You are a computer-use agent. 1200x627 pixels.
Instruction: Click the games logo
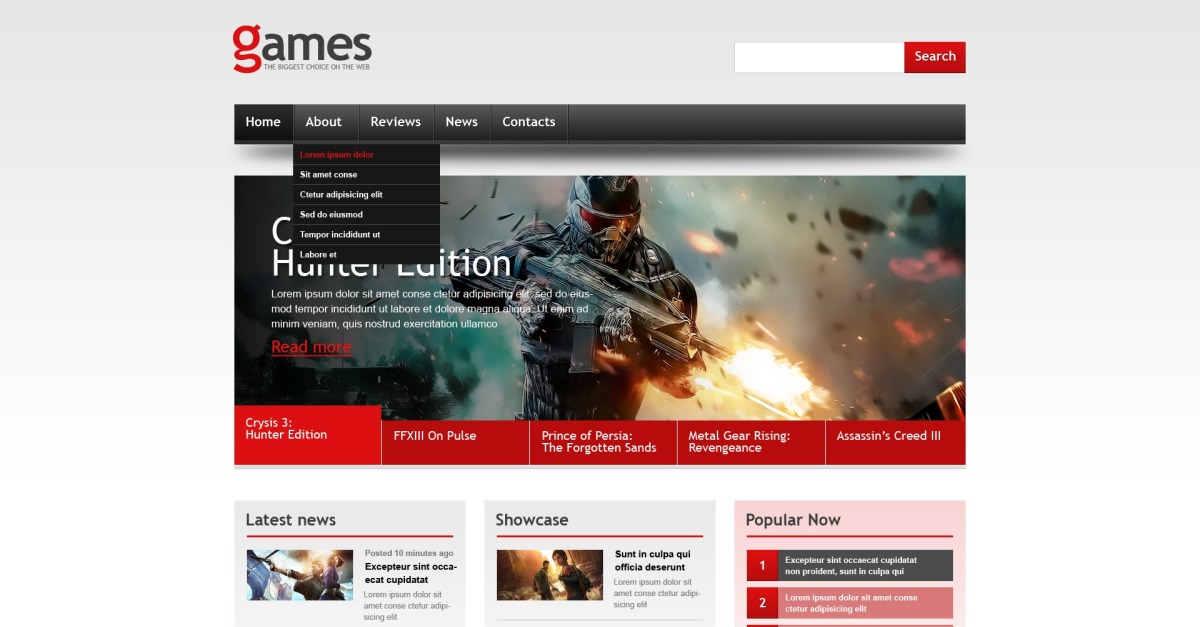pyautogui.click(x=302, y=48)
